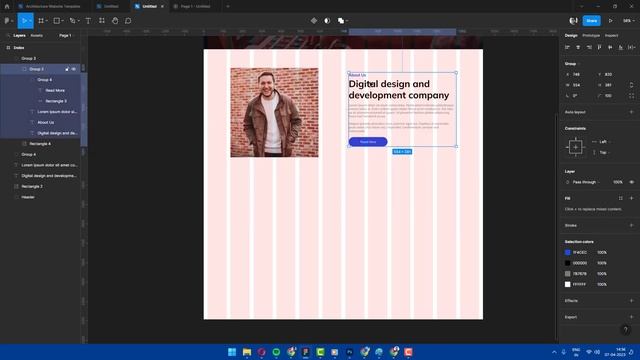The image size is (640, 360).
Task: Select the Move tool
Action: [x=23, y=20]
